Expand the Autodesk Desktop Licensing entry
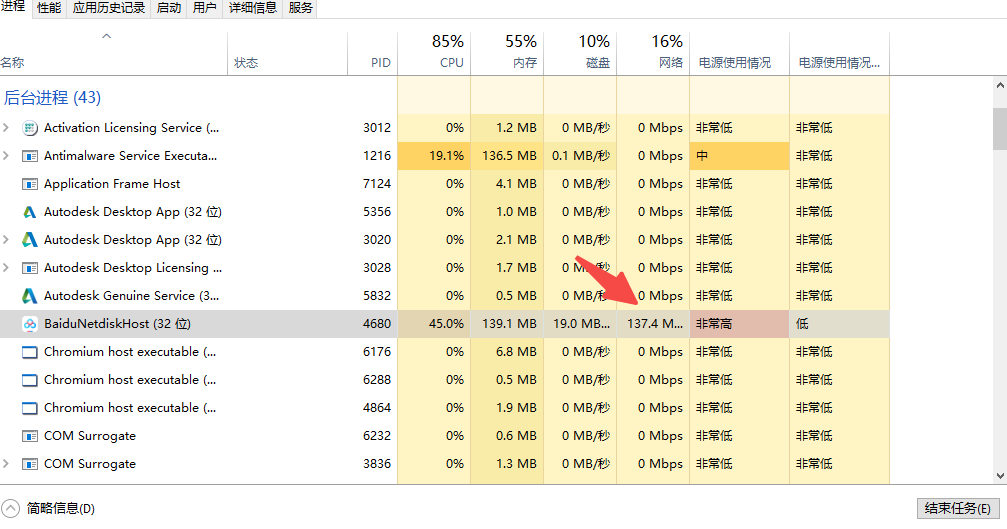This screenshot has height=529, width=1007. (7, 268)
